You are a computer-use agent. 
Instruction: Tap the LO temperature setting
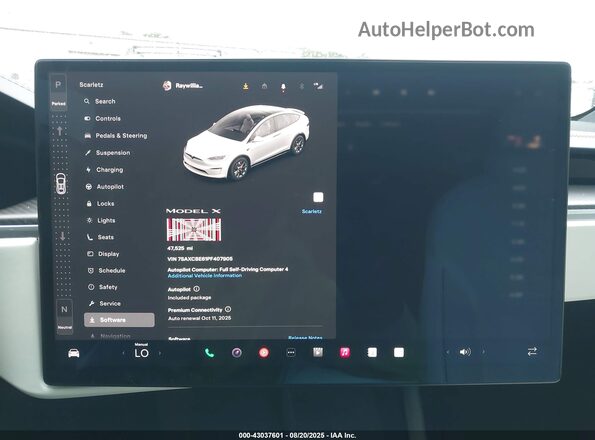[142, 353]
